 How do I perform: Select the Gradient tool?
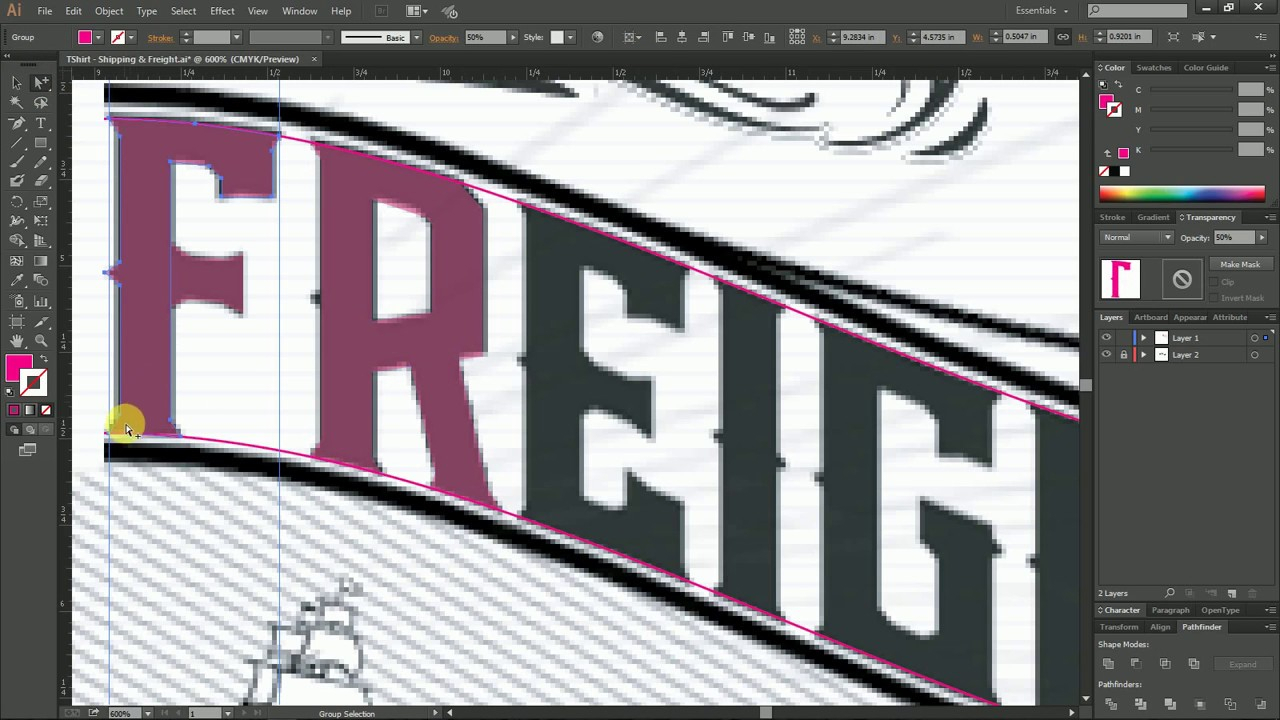coord(41,261)
